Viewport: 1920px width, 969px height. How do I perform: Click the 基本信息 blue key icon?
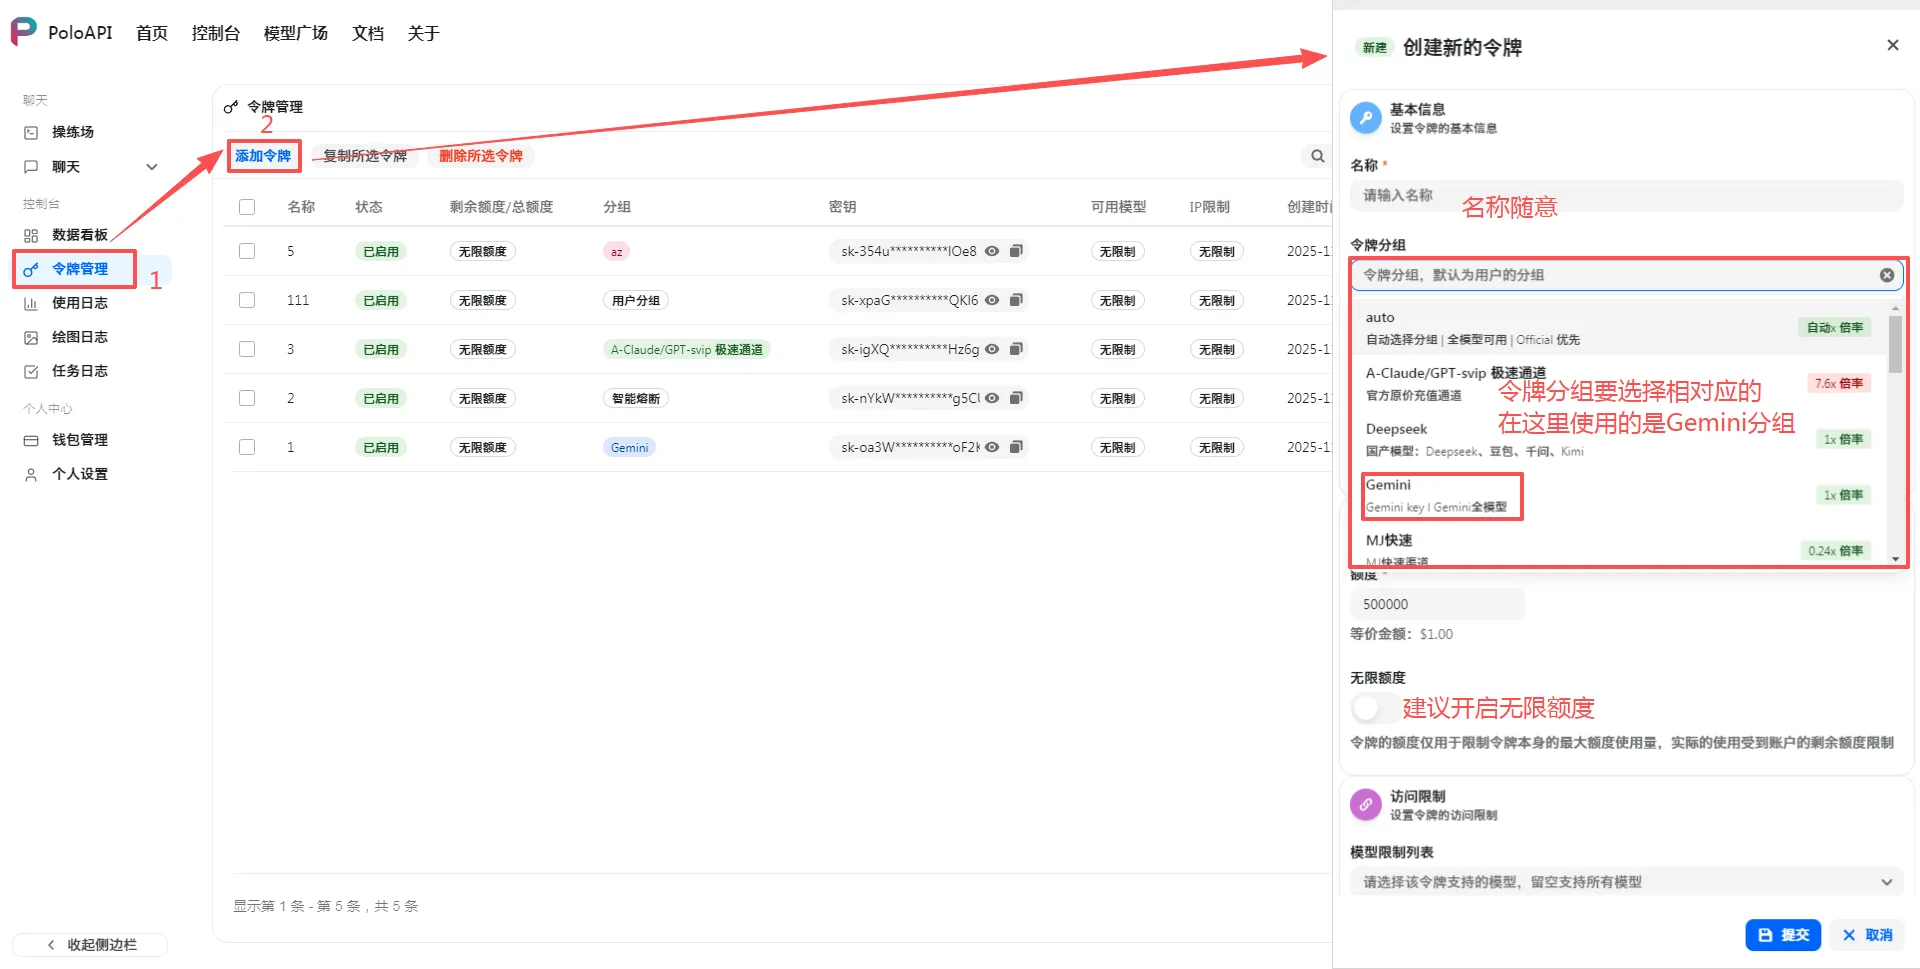(1366, 118)
